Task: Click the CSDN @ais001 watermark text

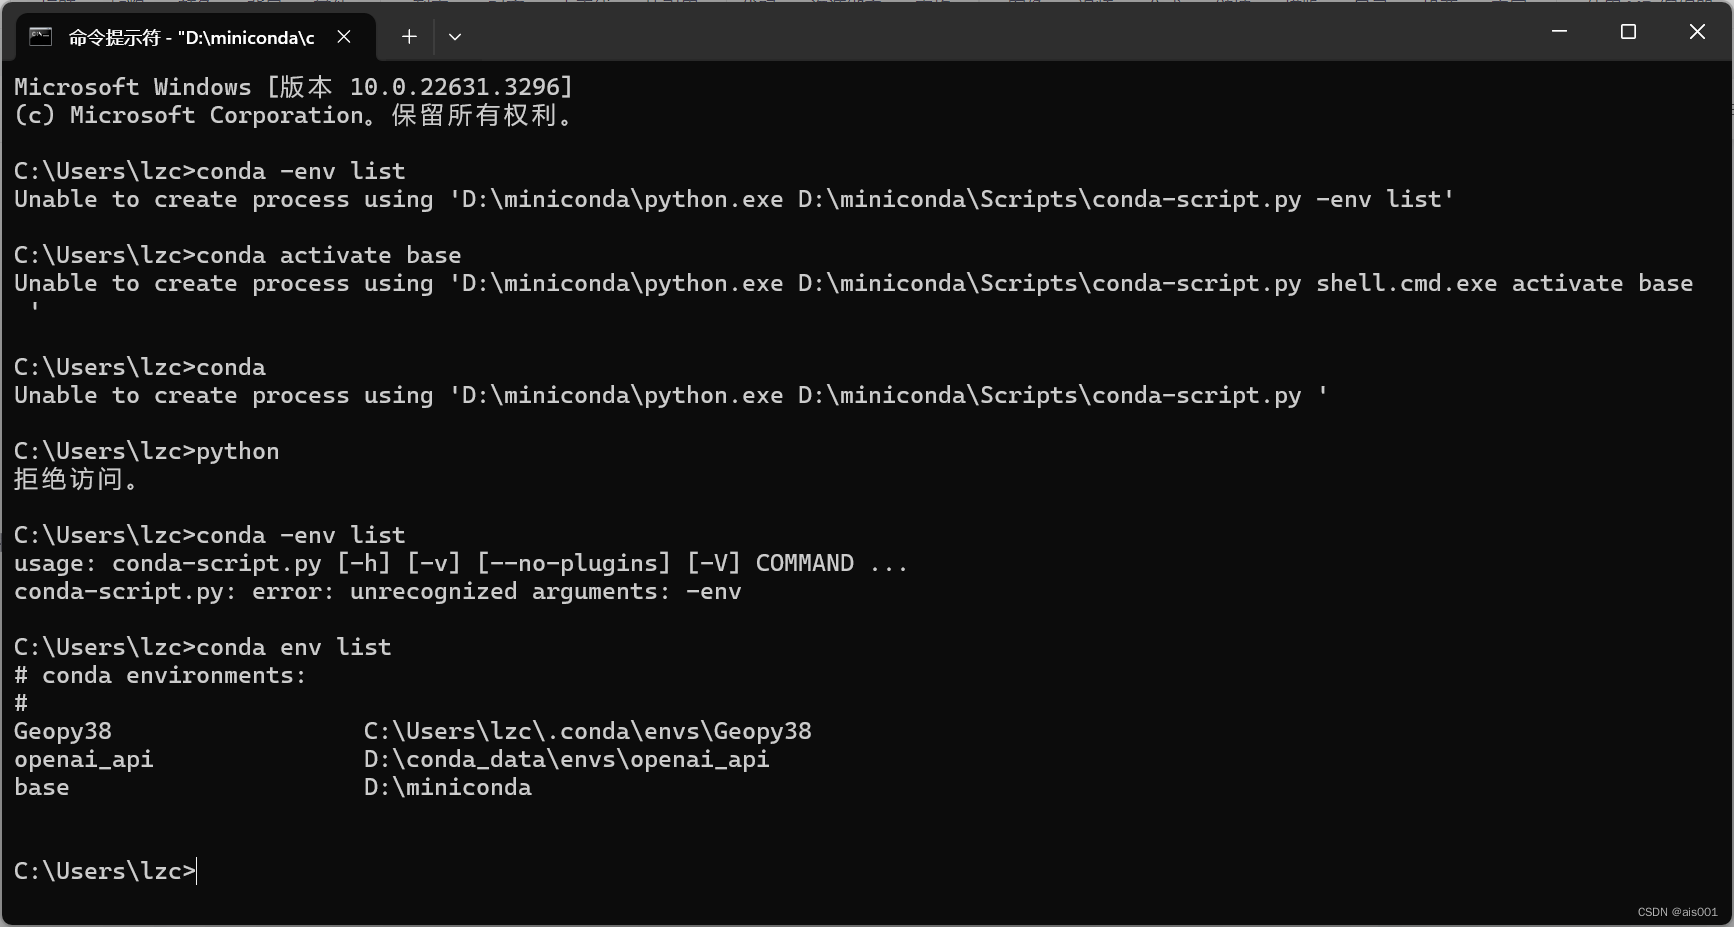Action: point(1676,912)
